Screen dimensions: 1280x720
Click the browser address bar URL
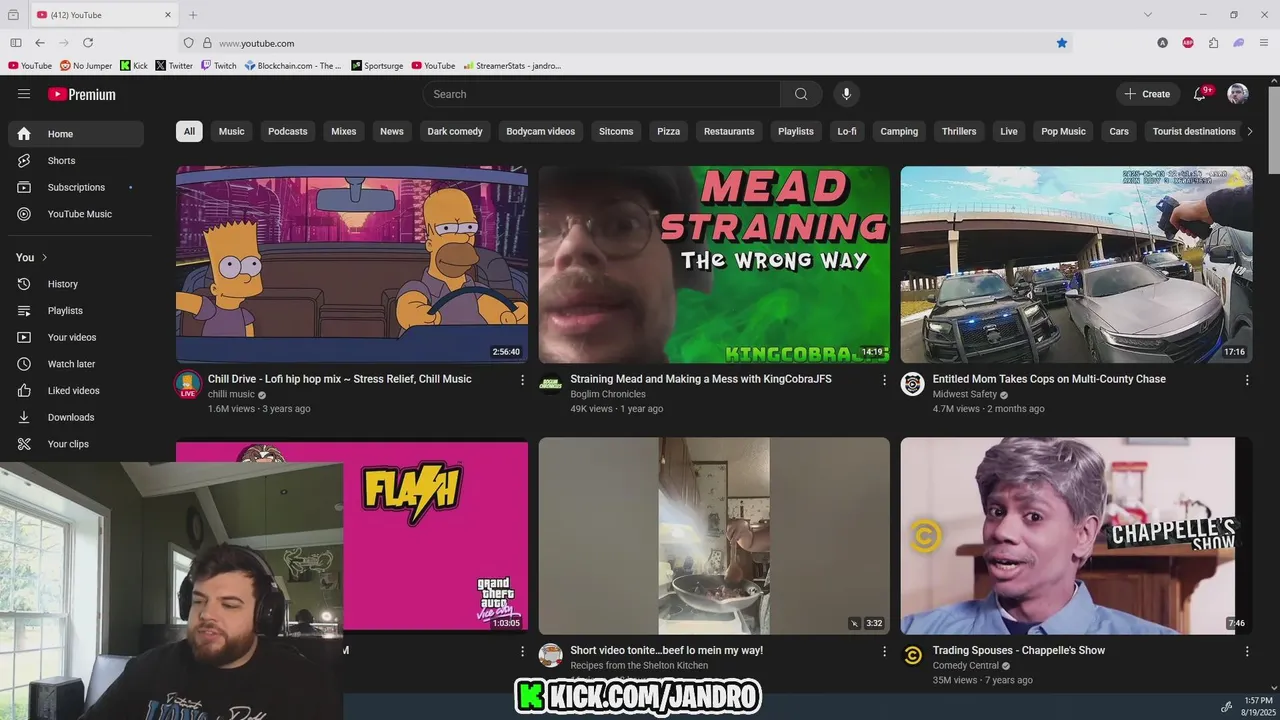256,43
